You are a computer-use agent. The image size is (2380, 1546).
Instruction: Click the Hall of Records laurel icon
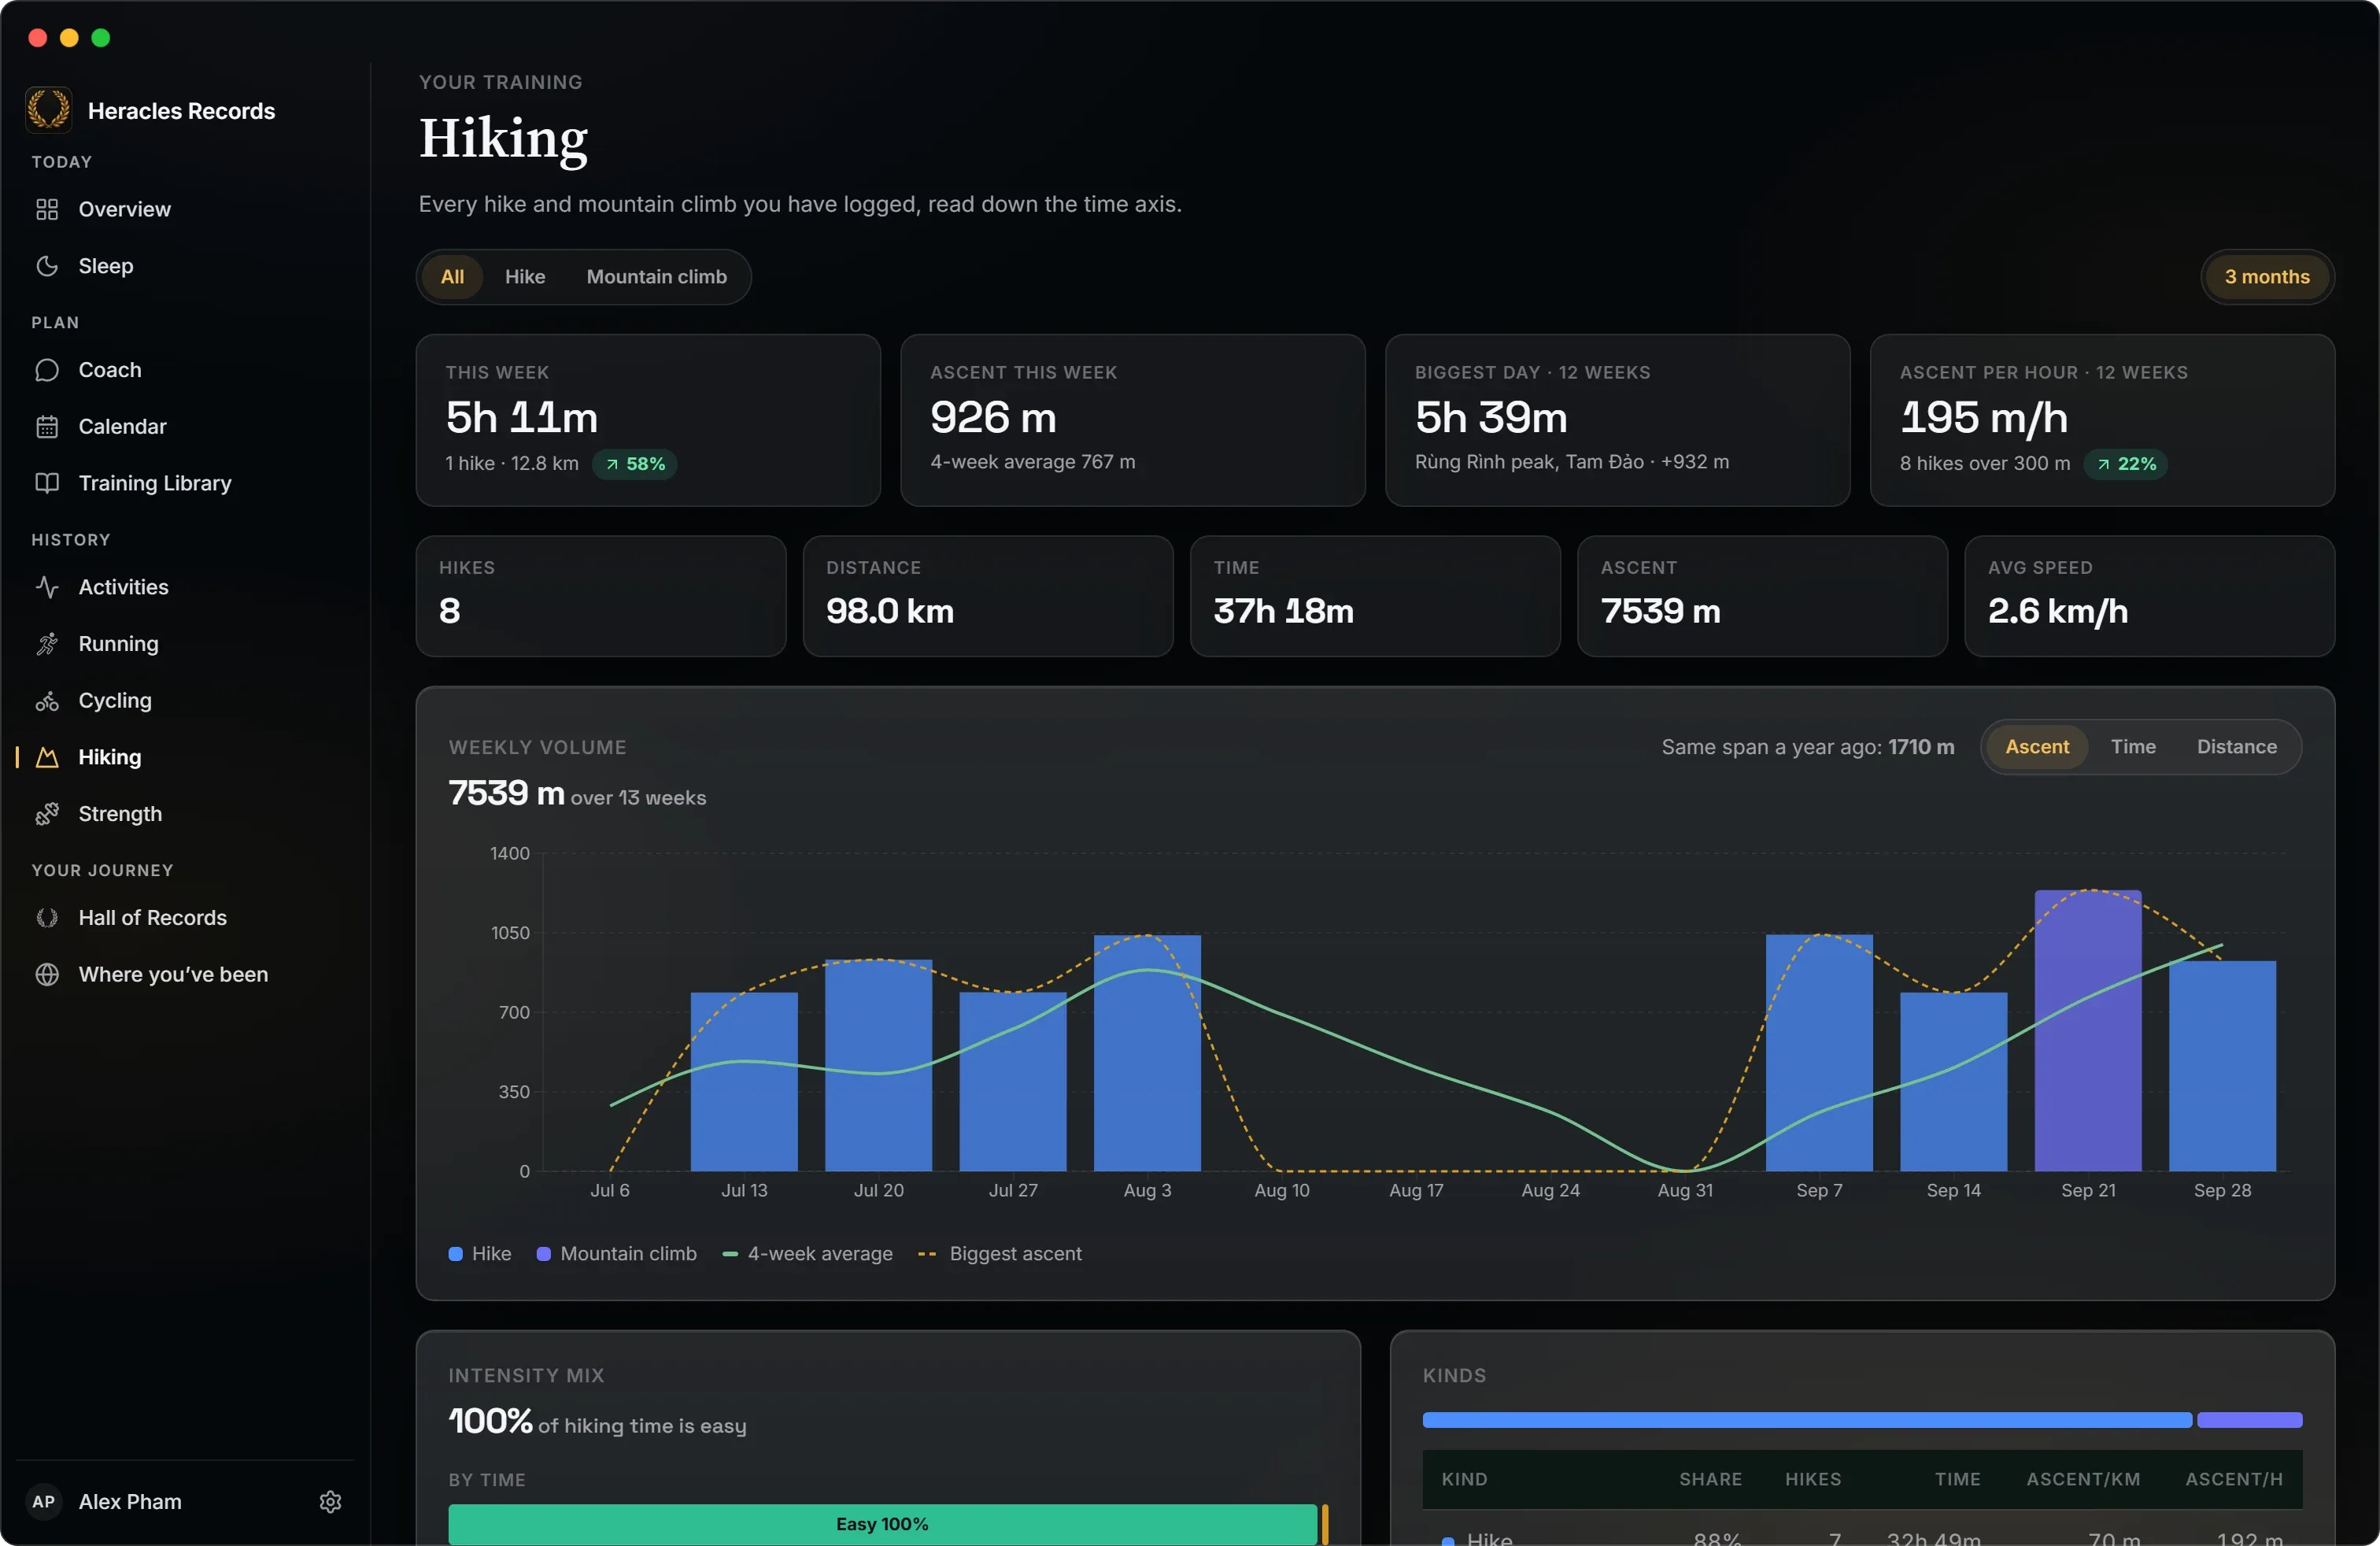click(x=47, y=918)
